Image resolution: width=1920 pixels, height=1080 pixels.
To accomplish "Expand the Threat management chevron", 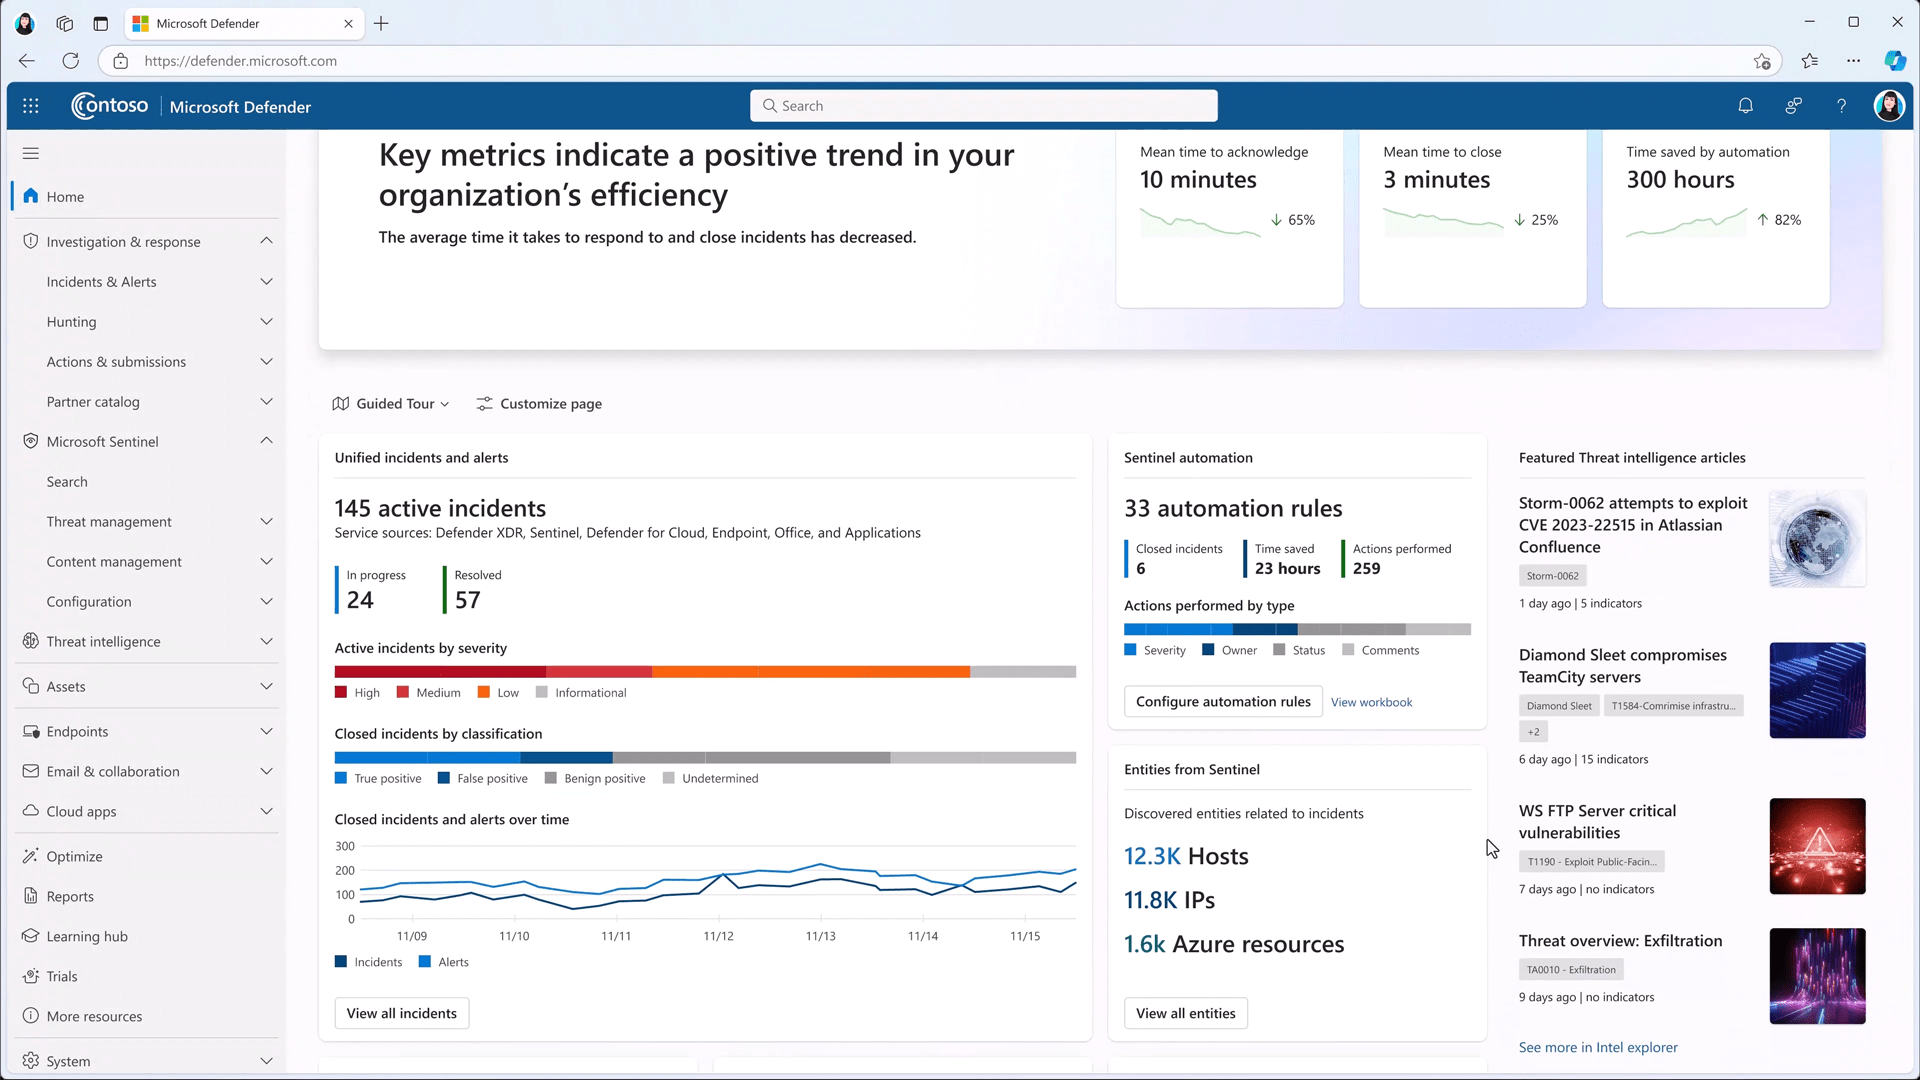I will tap(266, 522).
